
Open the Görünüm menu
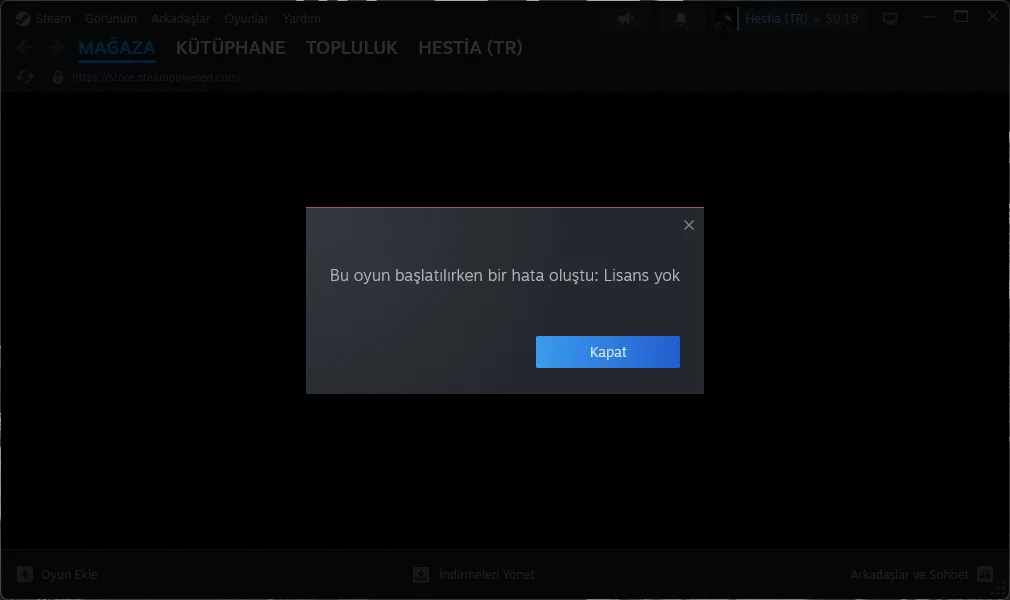click(x=110, y=17)
